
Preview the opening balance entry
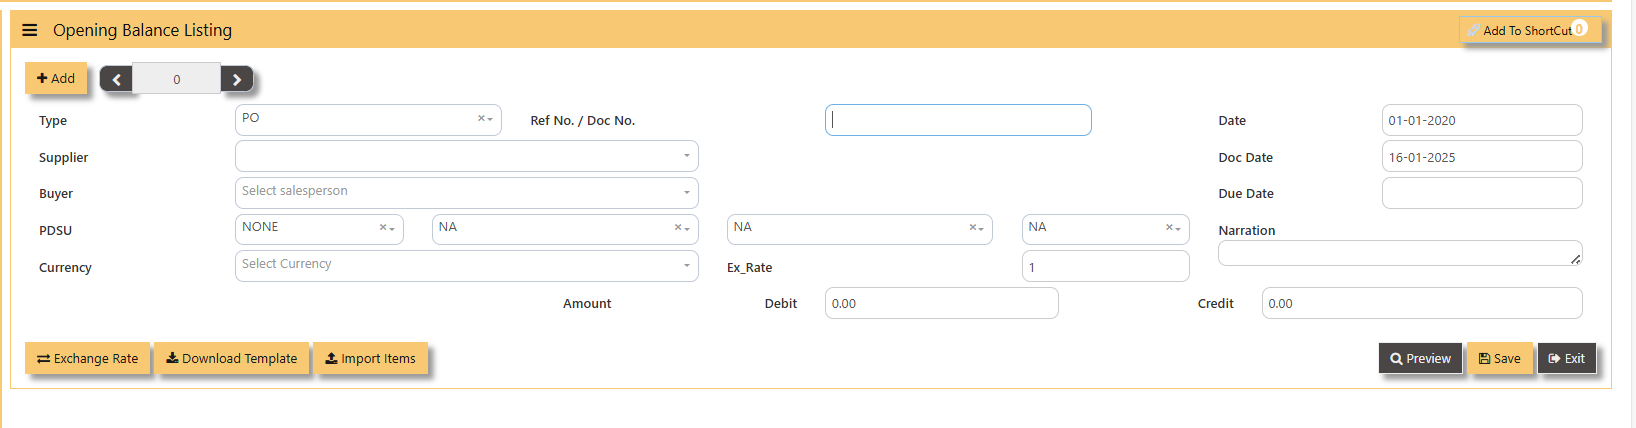[1420, 358]
